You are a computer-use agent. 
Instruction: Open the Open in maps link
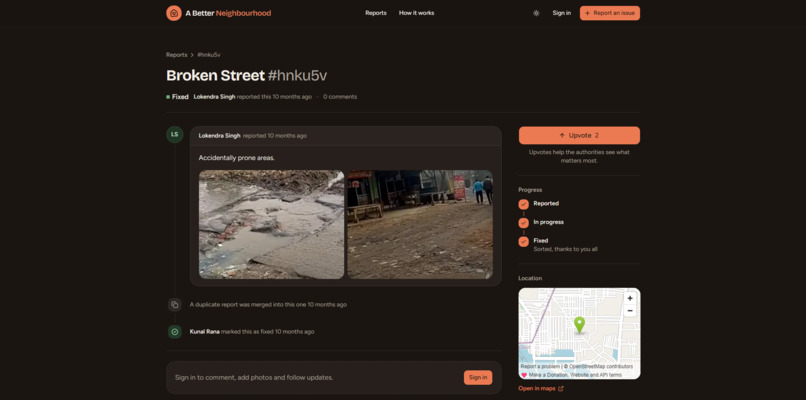coord(541,389)
